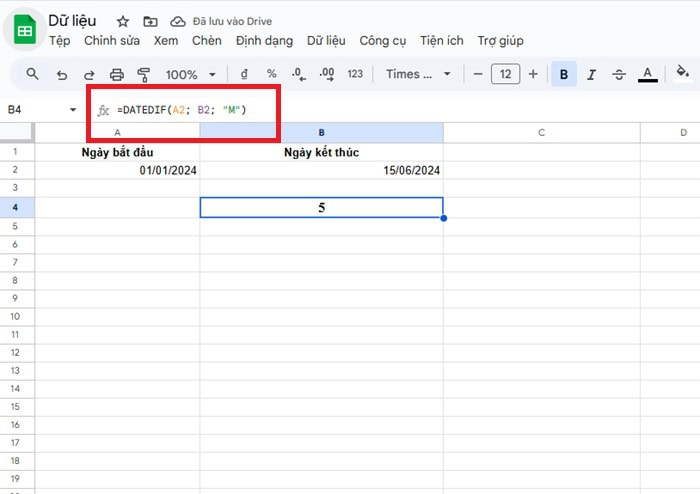Click cell B2 containing 15/06/2024

click(x=321, y=171)
